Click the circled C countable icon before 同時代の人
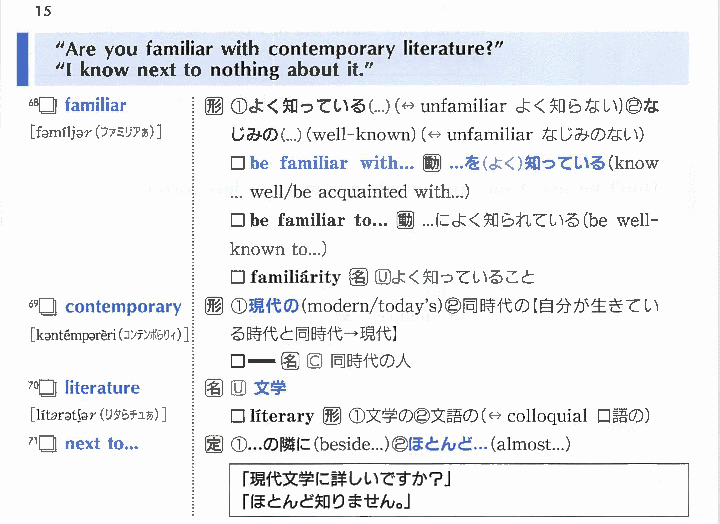 click(312, 361)
